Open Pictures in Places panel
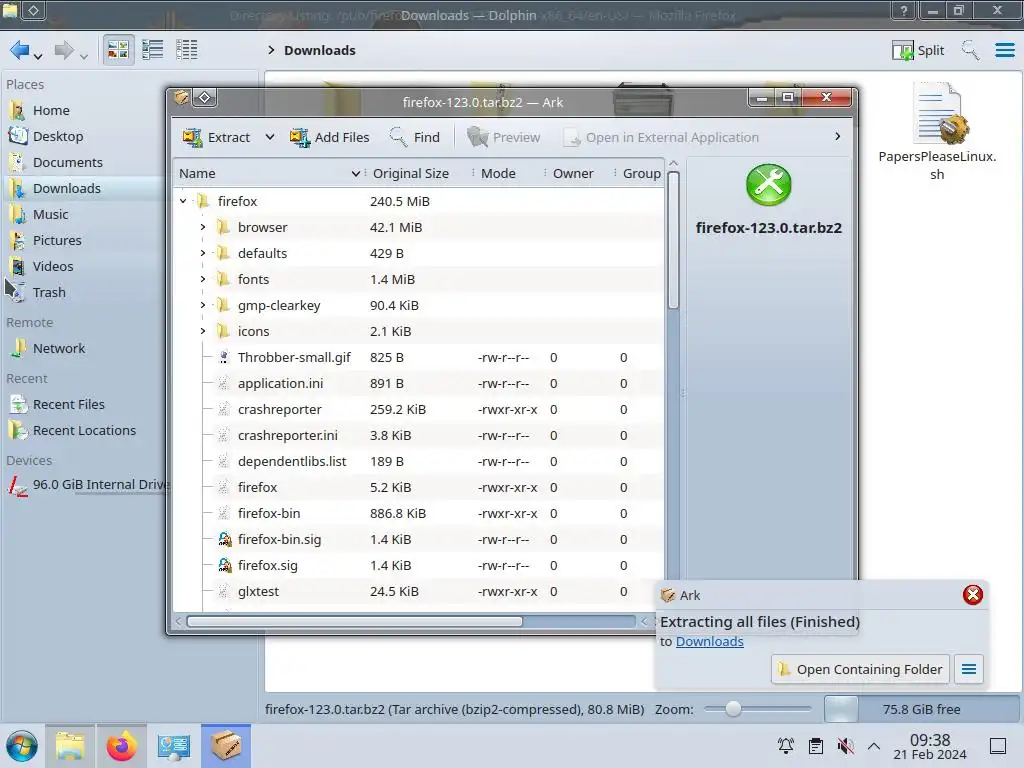Screen dimensions: 1024x768 click(57, 241)
